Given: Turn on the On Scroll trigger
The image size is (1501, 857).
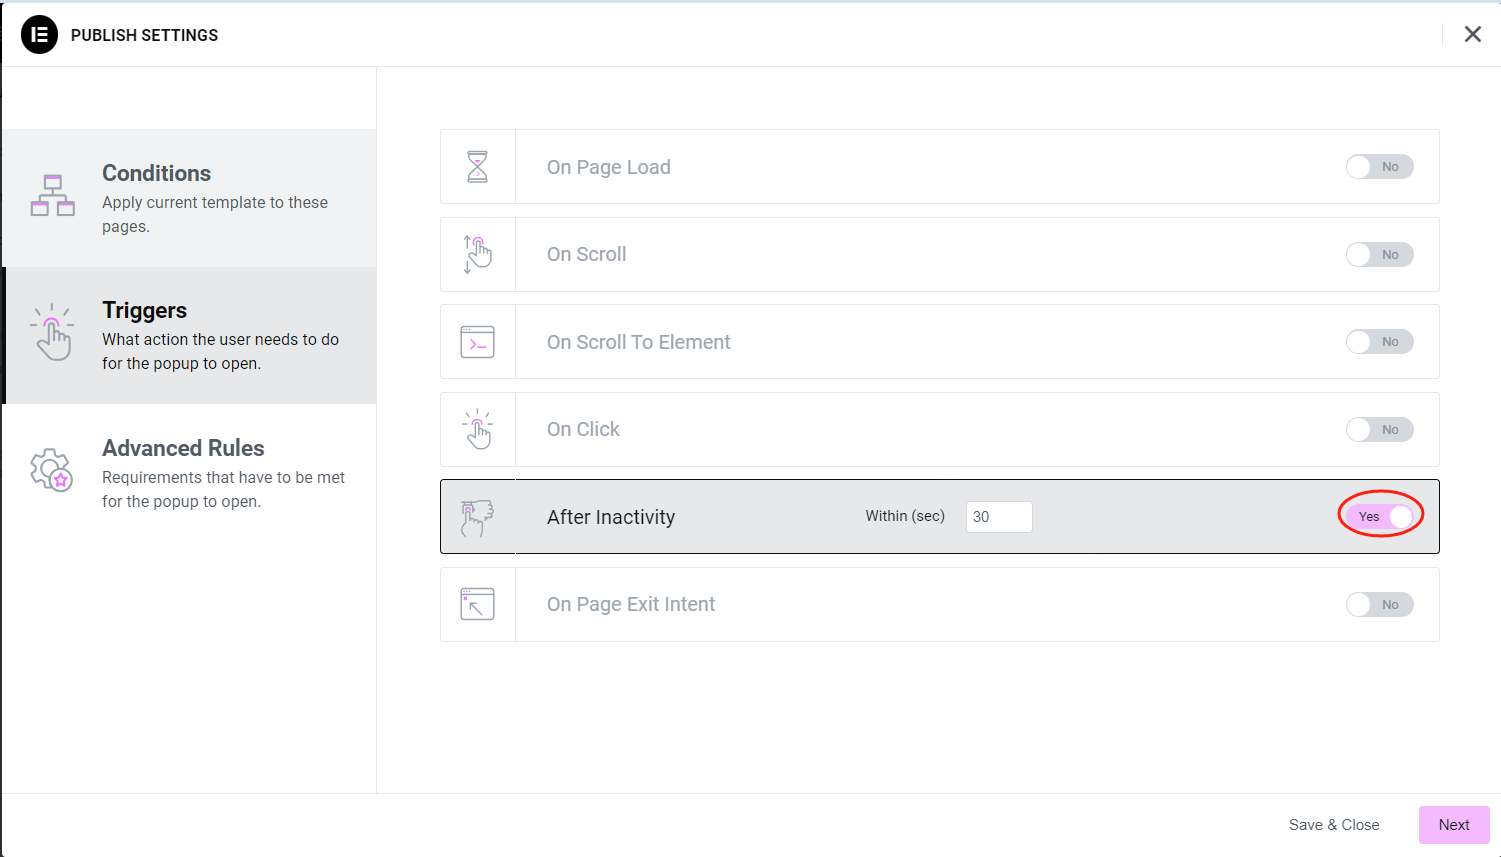Looking at the screenshot, I should pos(1379,255).
